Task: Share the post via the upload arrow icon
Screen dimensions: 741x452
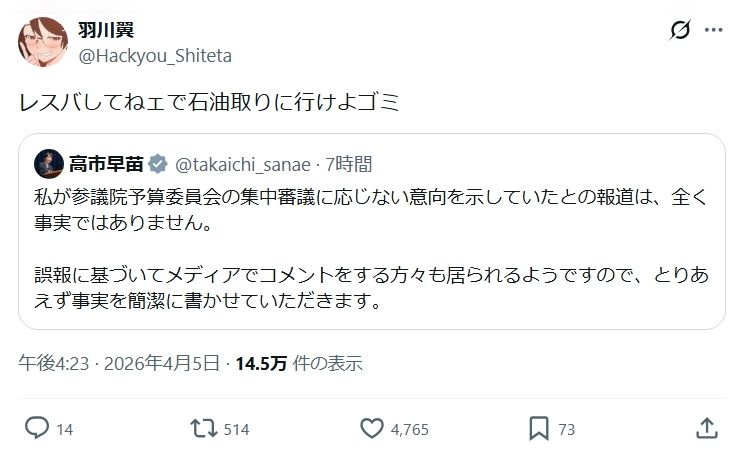Action: (707, 429)
